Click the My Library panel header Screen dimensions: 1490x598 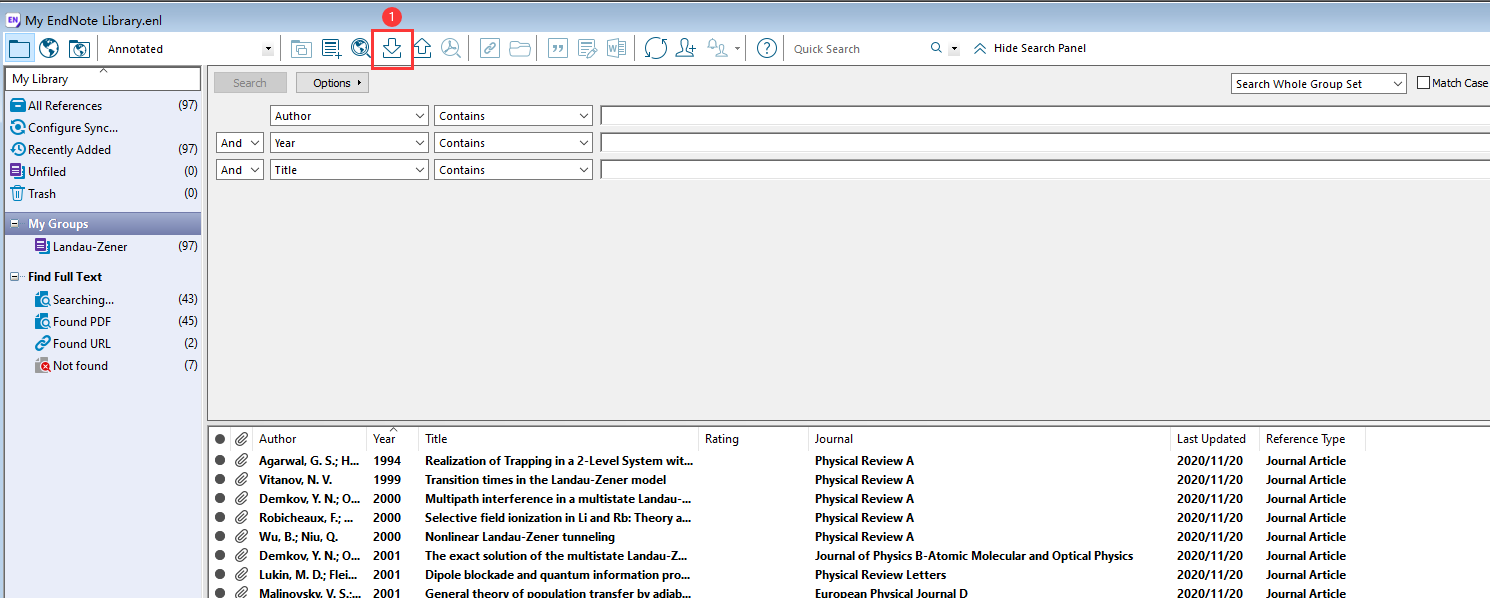coord(103,79)
